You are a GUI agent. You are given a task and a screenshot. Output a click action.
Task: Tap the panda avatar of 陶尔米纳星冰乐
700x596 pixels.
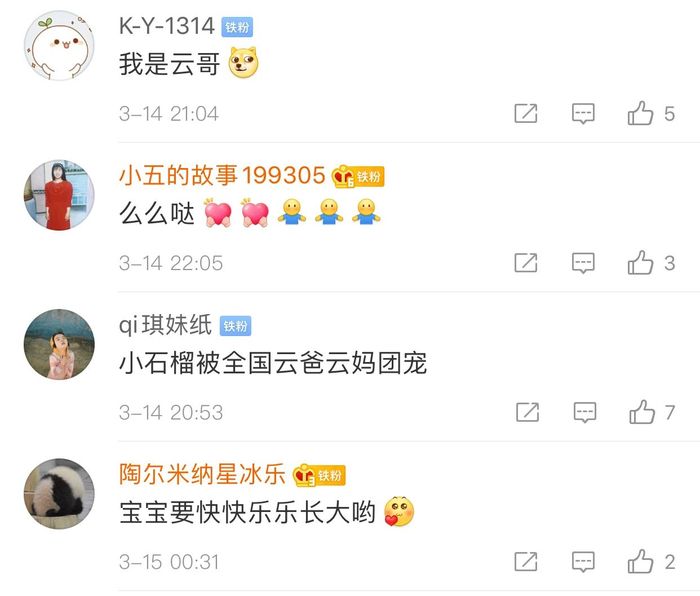coord(59,494)
